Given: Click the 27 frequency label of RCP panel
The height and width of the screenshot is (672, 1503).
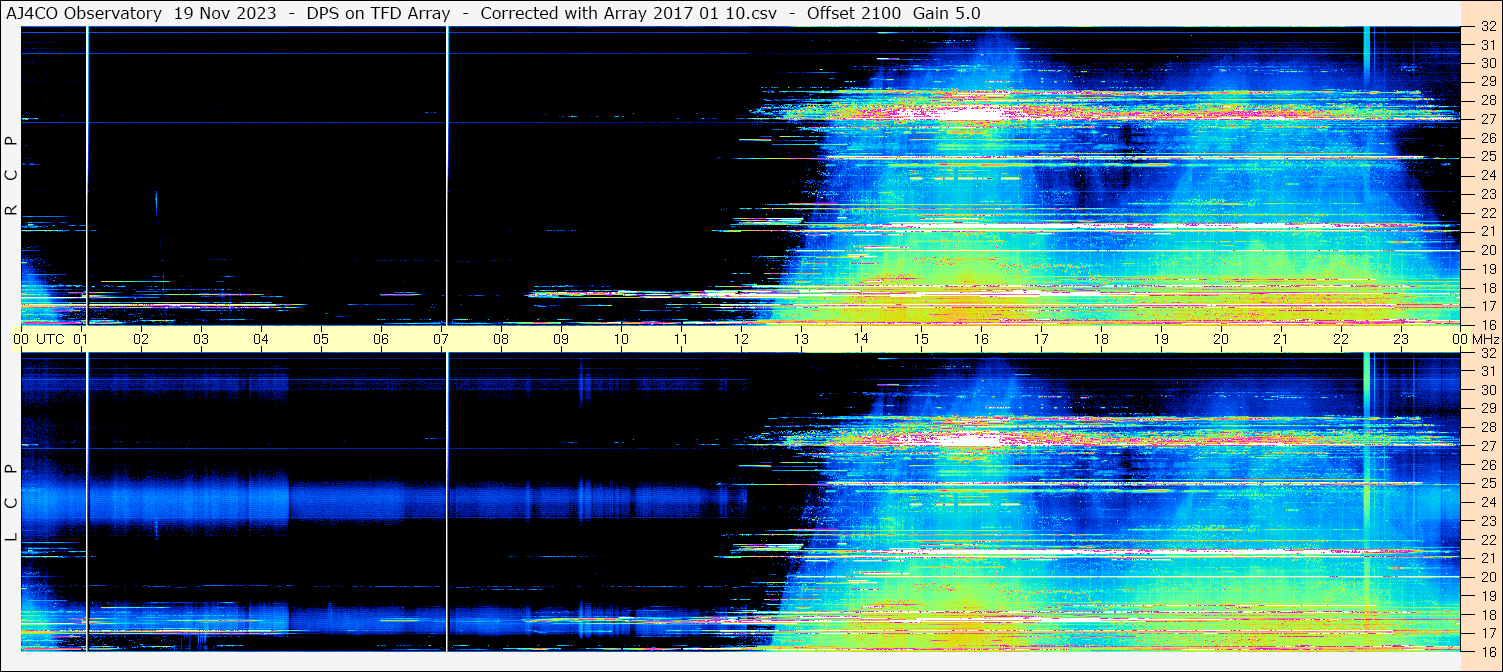Looking at the screenshot, I should click(x=1487, y=119).
